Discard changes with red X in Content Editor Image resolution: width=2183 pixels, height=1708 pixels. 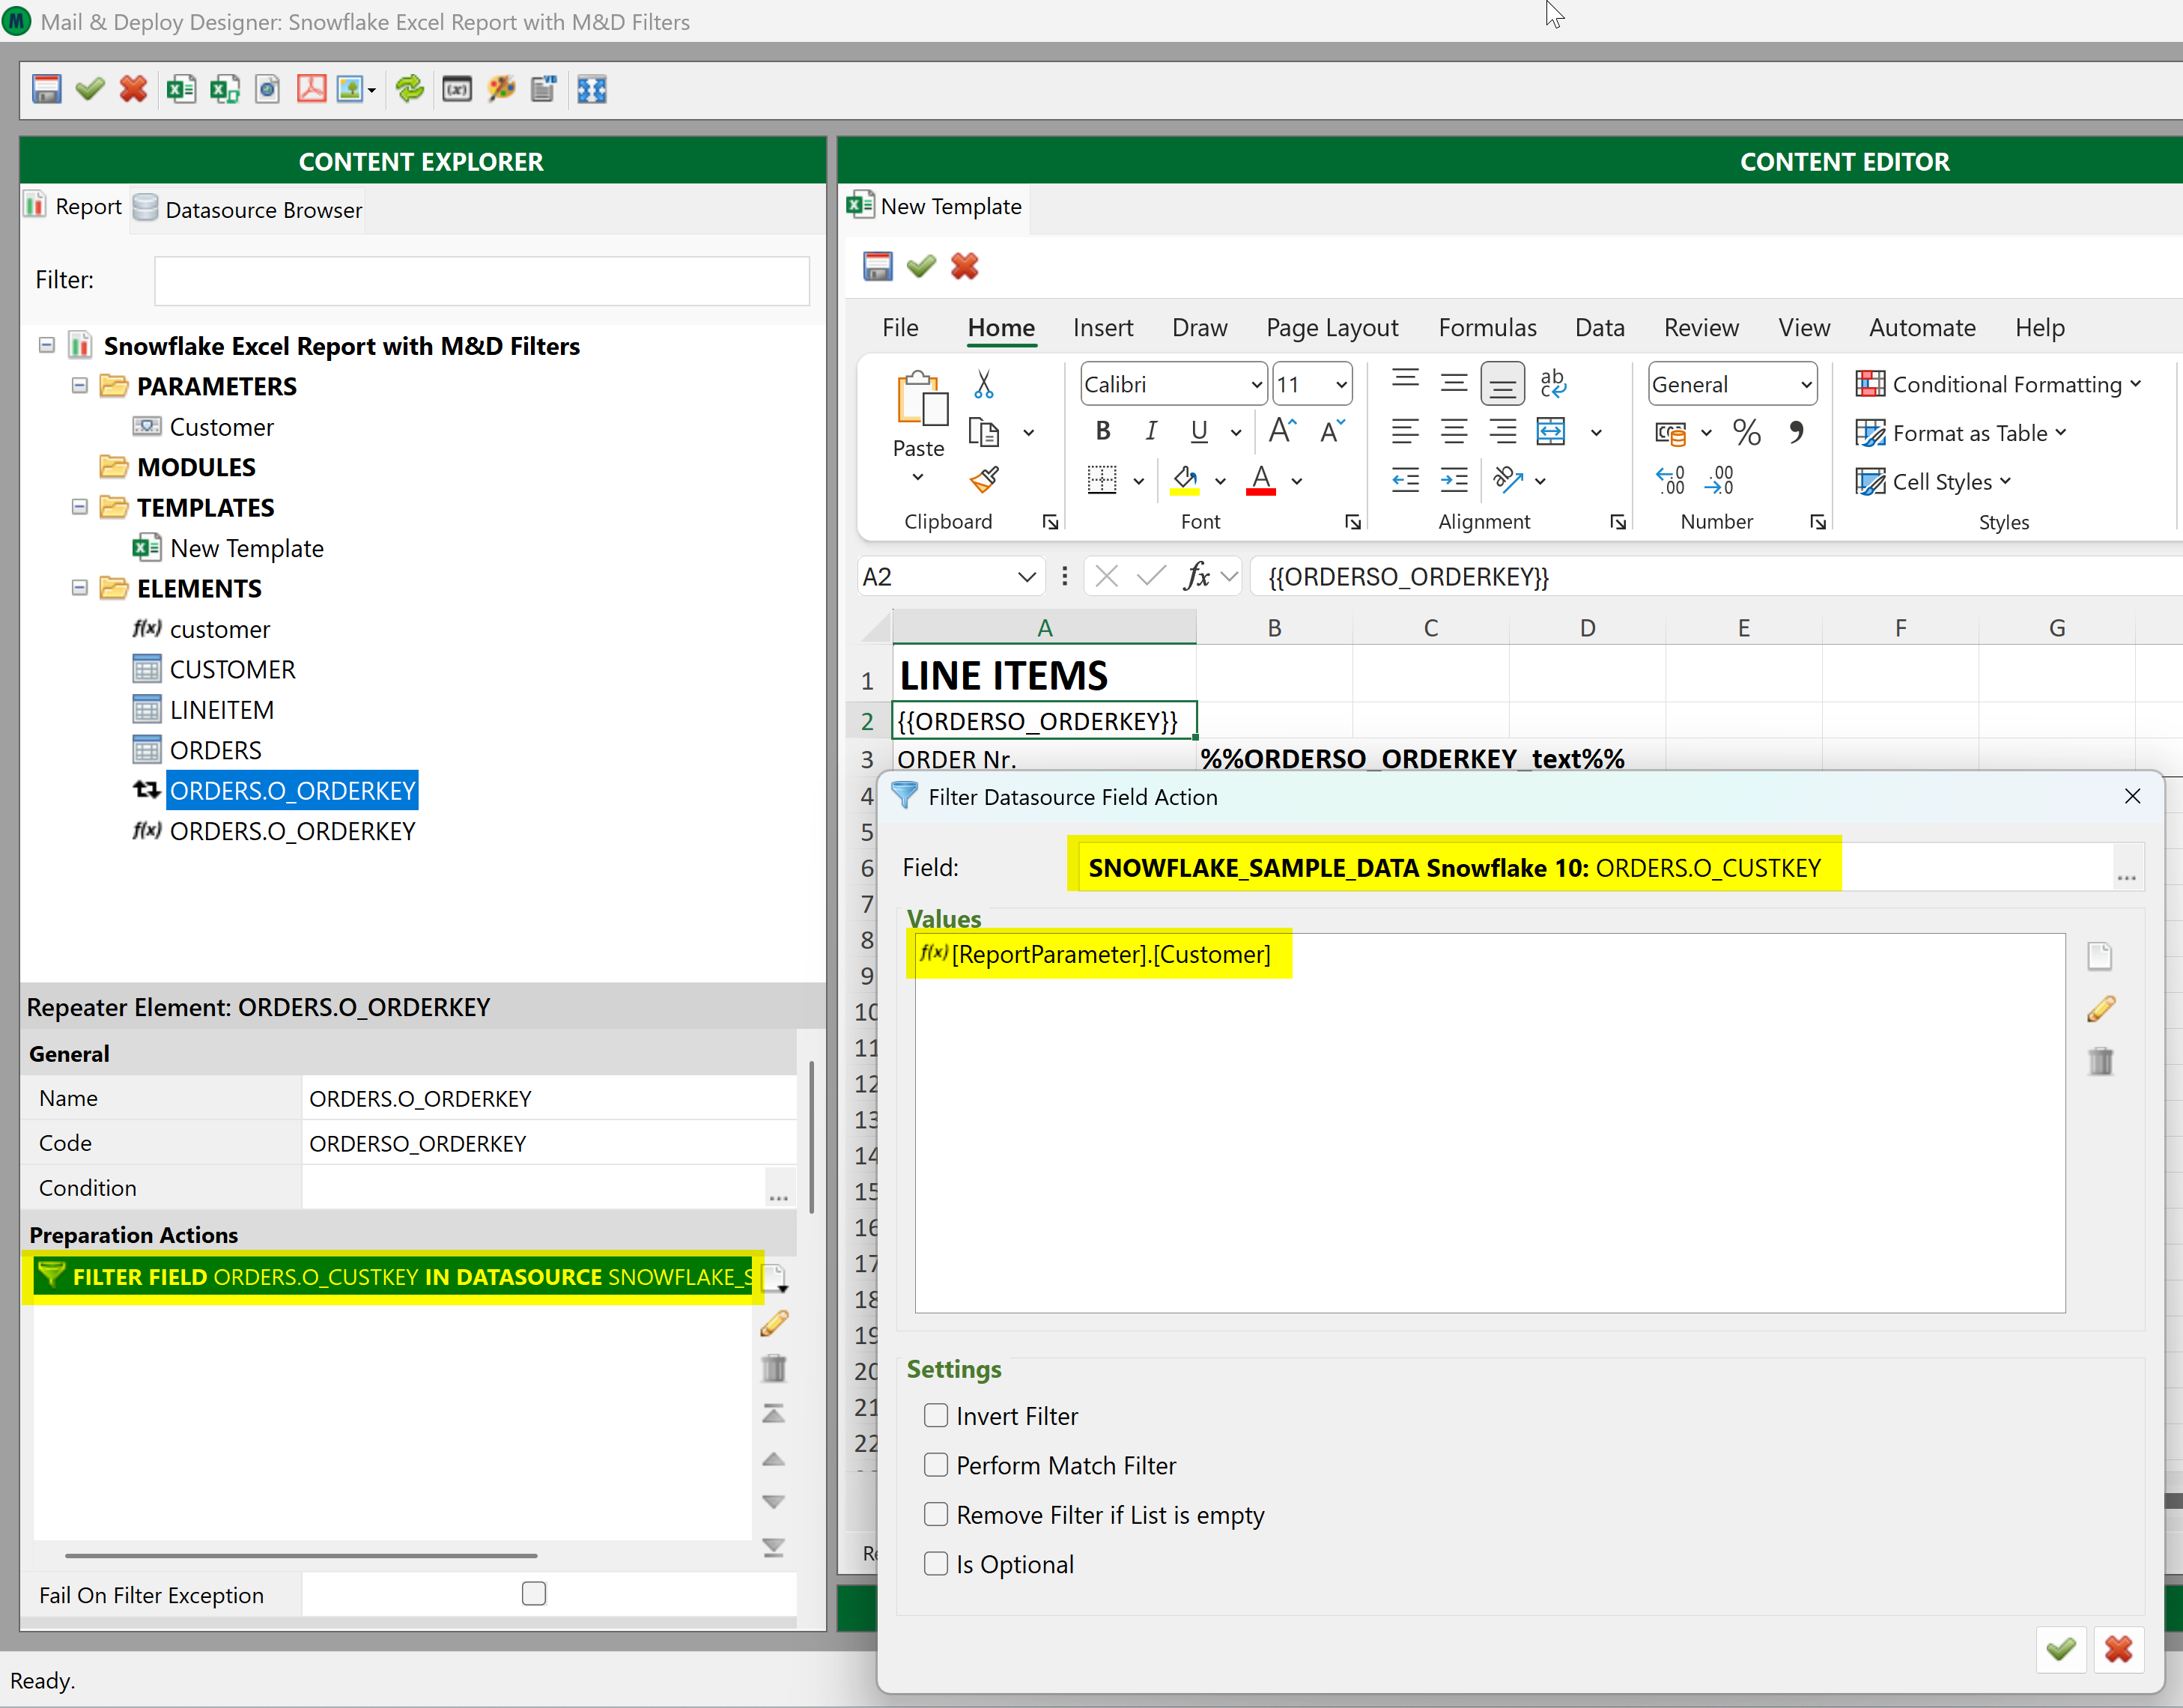tap(964, 266)
